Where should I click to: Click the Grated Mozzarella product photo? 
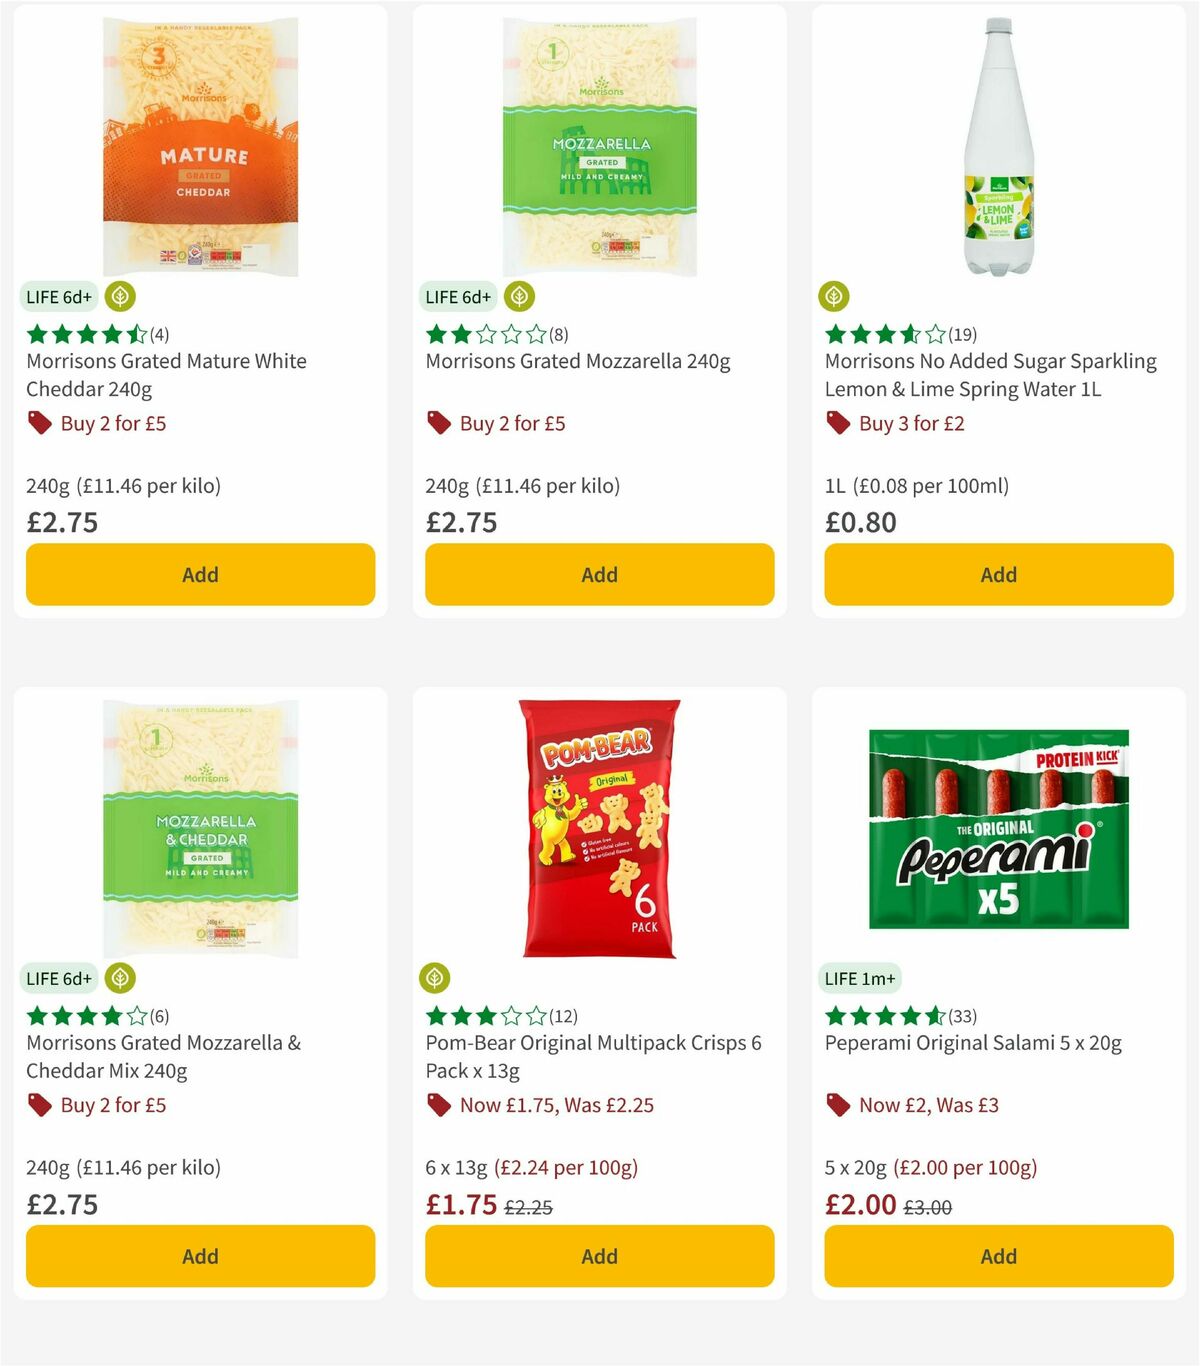pyautogui.click(x=599, y=145)
